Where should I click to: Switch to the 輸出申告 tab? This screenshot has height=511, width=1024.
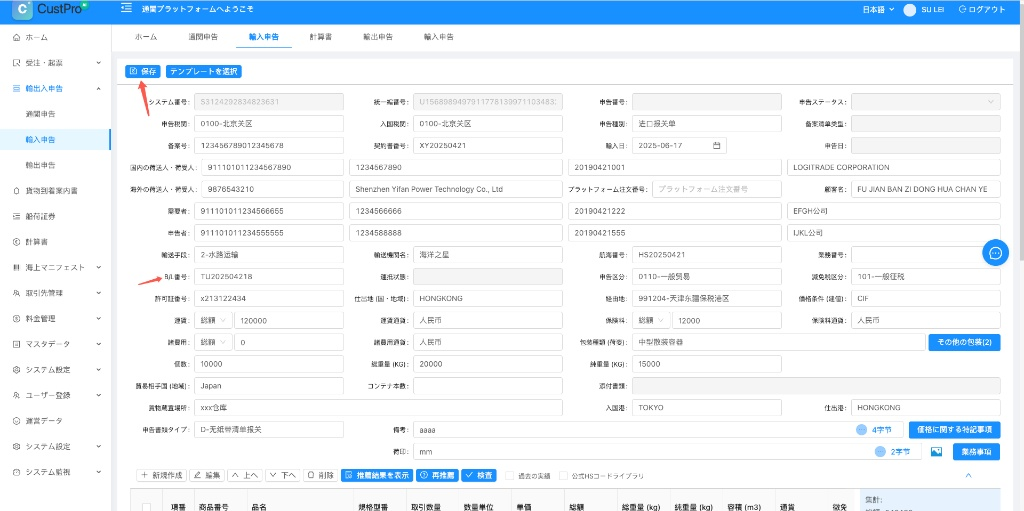tap(378, 37)
